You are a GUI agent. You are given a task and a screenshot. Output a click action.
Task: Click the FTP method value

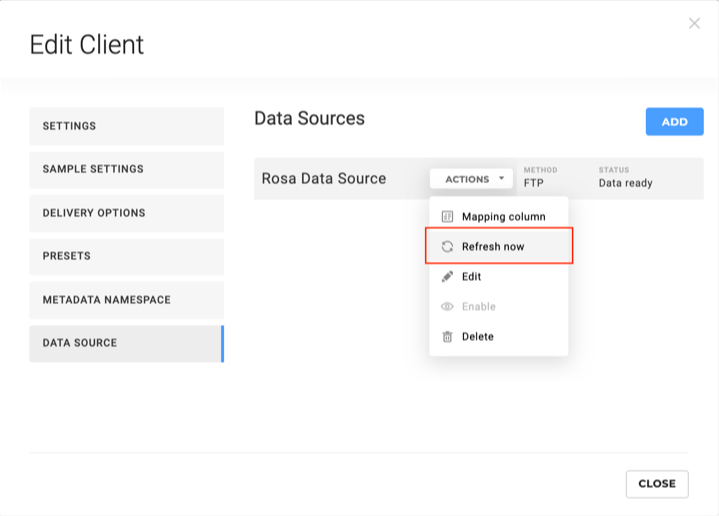pyautogui.click(x=534, y=183)
